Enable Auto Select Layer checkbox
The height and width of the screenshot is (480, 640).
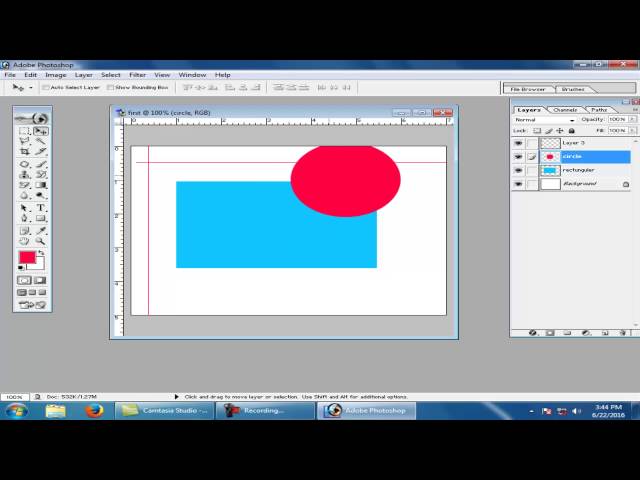click(x=46, y=87)
